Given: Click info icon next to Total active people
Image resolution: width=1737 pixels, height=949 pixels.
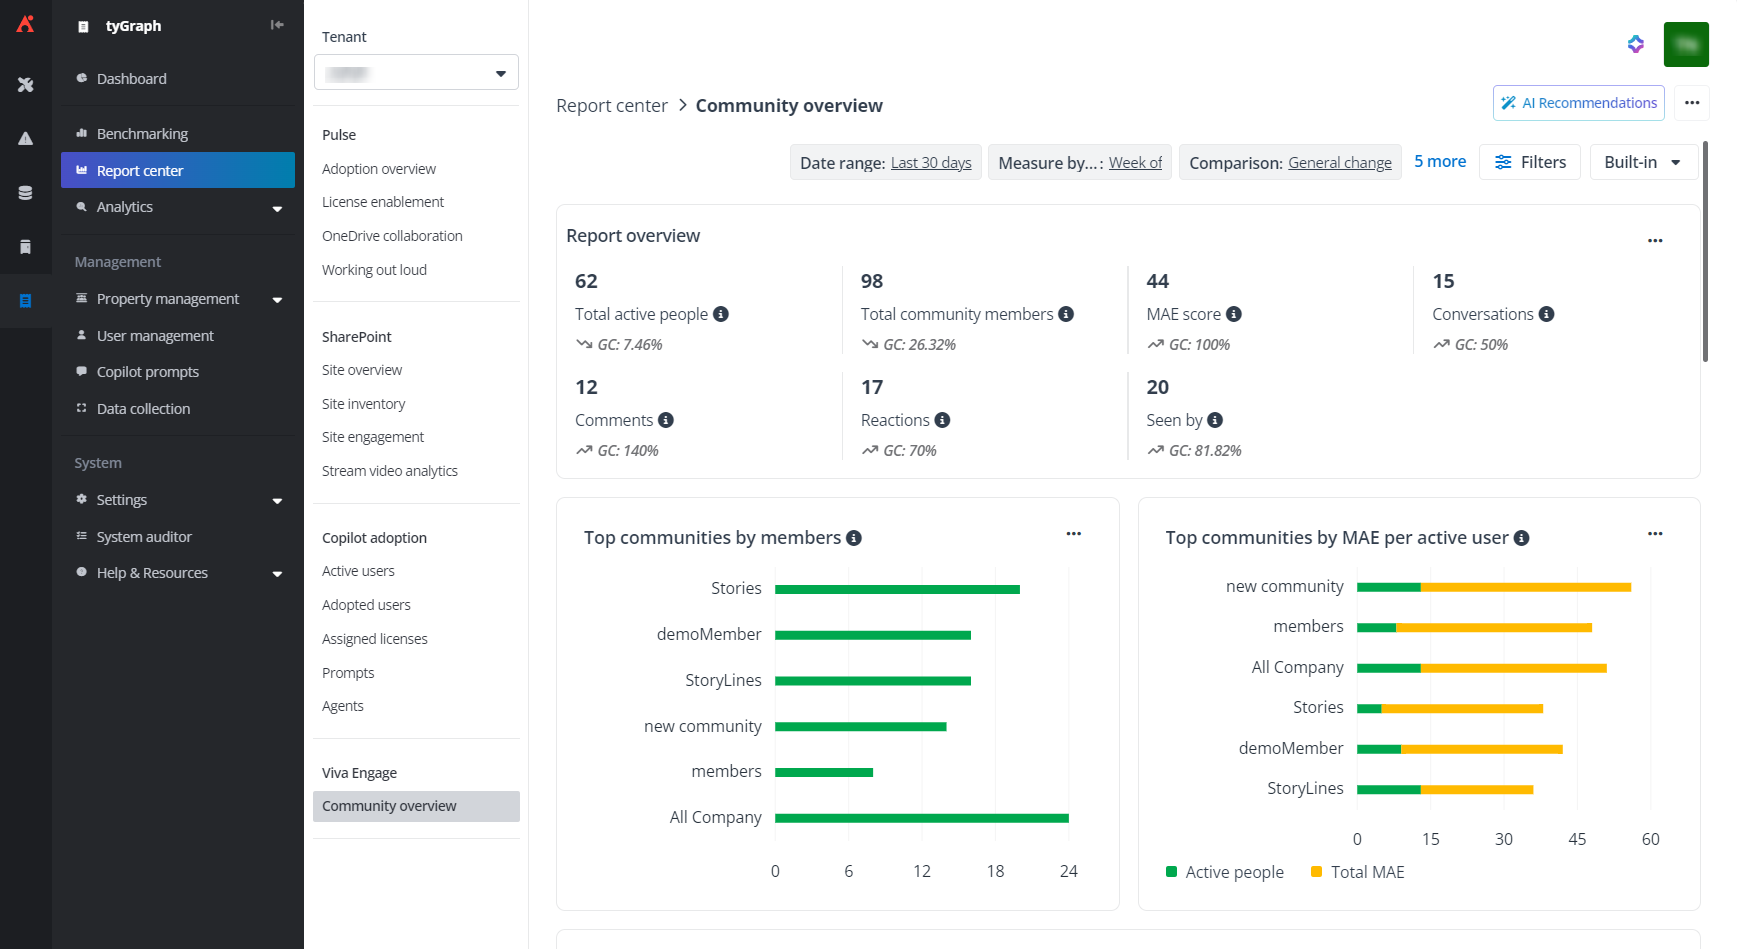Looking at the screenshot, I should coord(720,314).
